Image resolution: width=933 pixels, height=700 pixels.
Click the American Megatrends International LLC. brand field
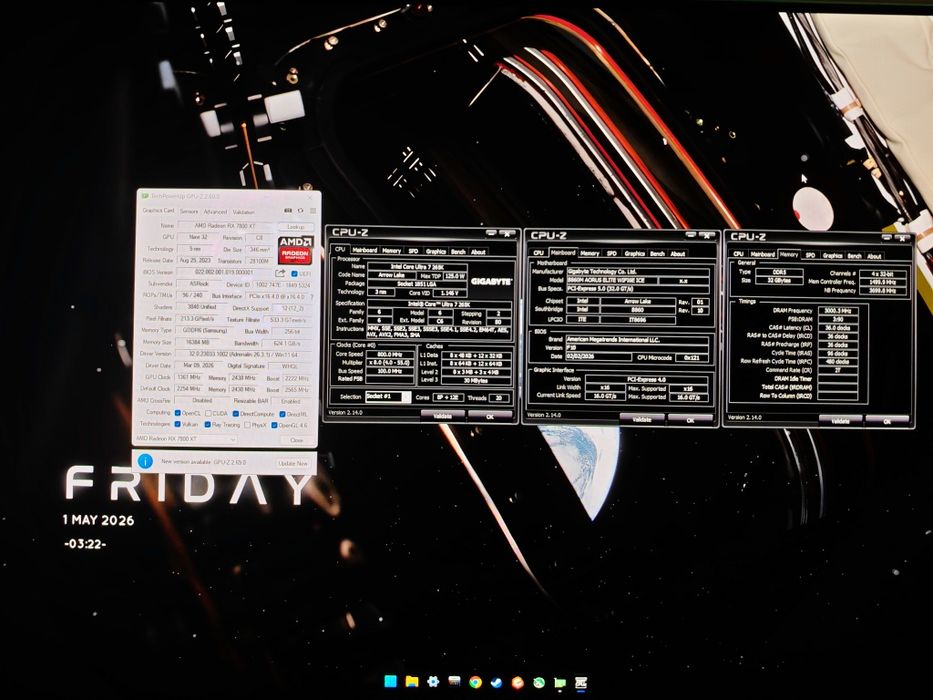pos(637,339)
